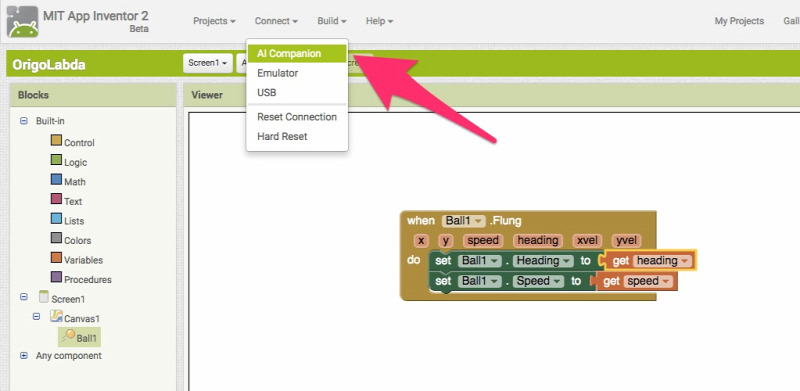
Task: Open the Heading property dropdown in set block
Action: coord(543,261)
